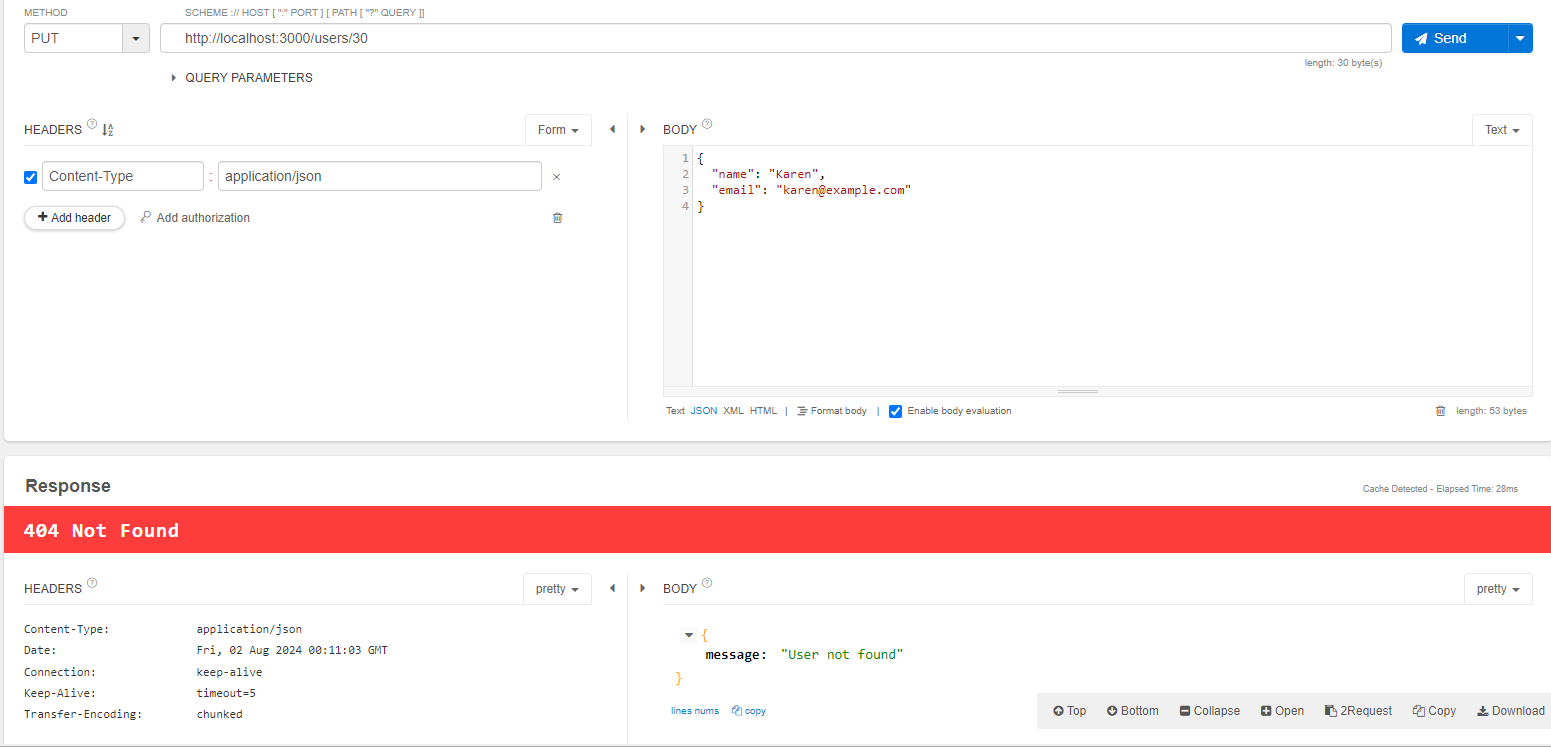Expand QUERY PARAMETERS section

(x=242, y=77)
